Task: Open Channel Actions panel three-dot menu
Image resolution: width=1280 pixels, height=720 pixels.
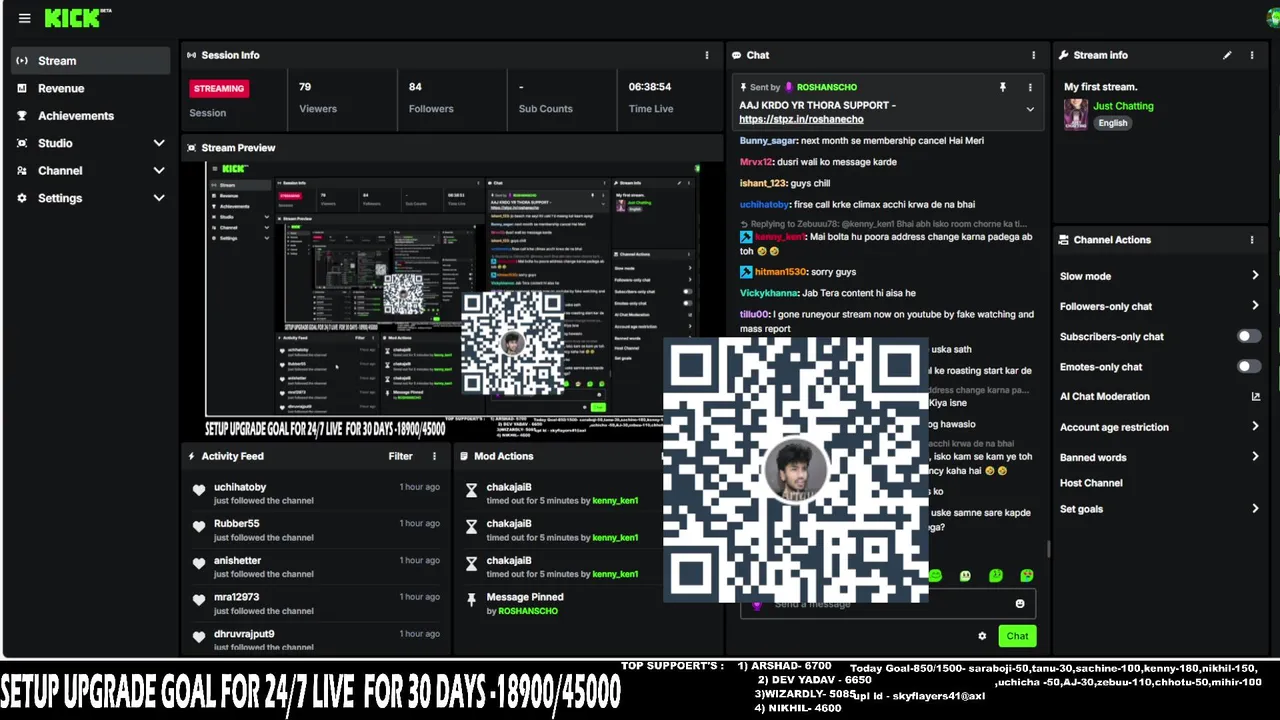Action: pos(1252,240)
